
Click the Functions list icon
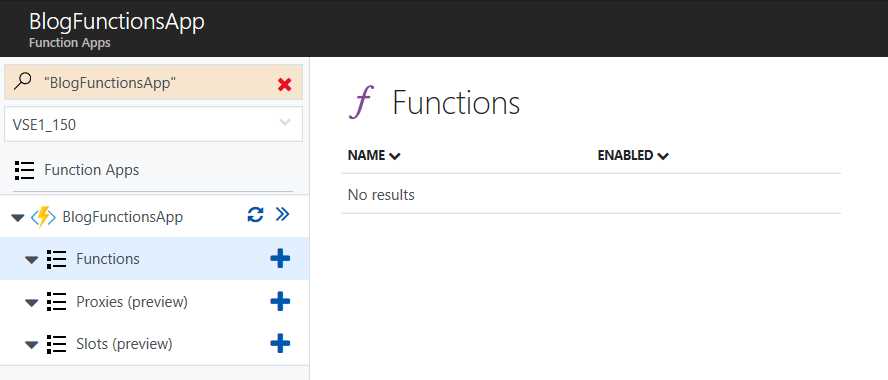pyautogui.click(x=56, y=259)
